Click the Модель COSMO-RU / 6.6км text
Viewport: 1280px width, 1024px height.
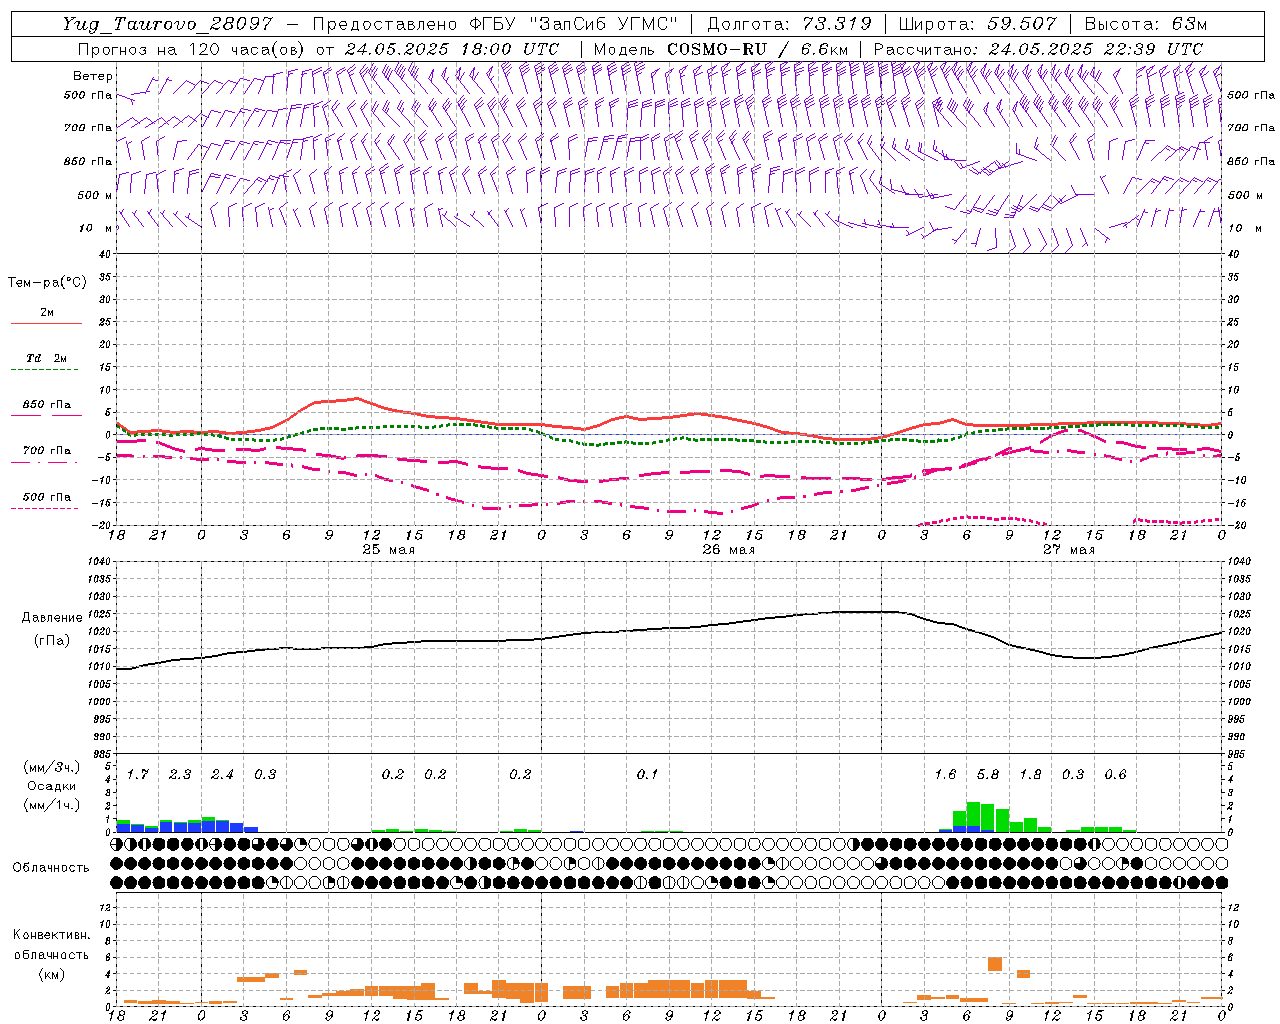coord(720,49)
